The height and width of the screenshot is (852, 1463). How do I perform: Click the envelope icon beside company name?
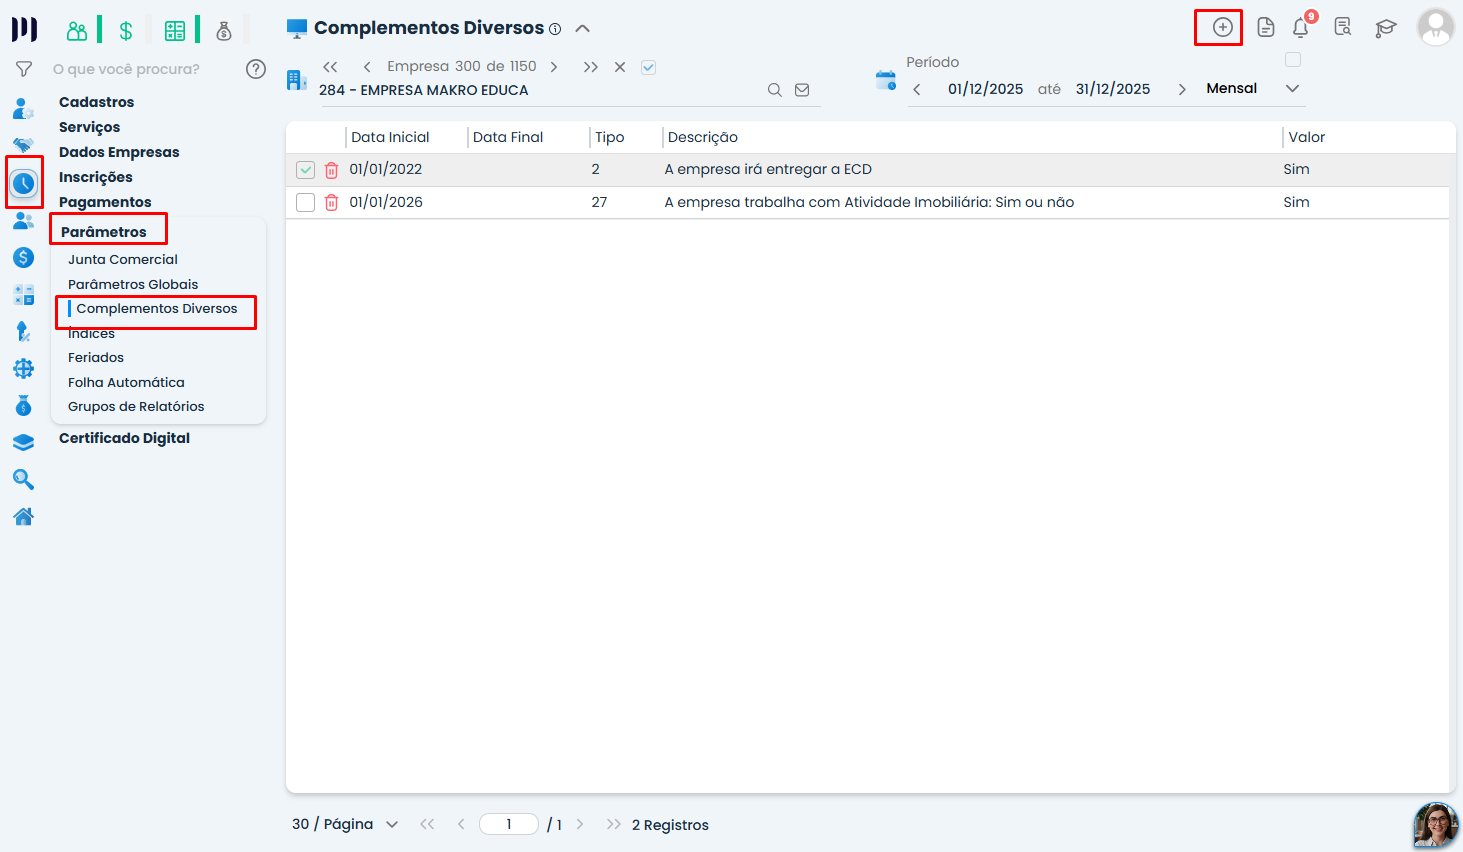pos(802,90)
